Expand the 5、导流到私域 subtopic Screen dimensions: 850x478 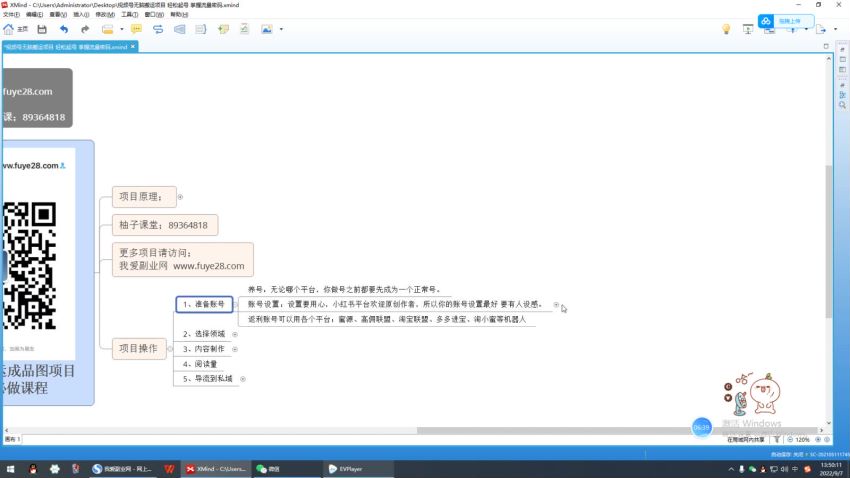pos(243,379)
